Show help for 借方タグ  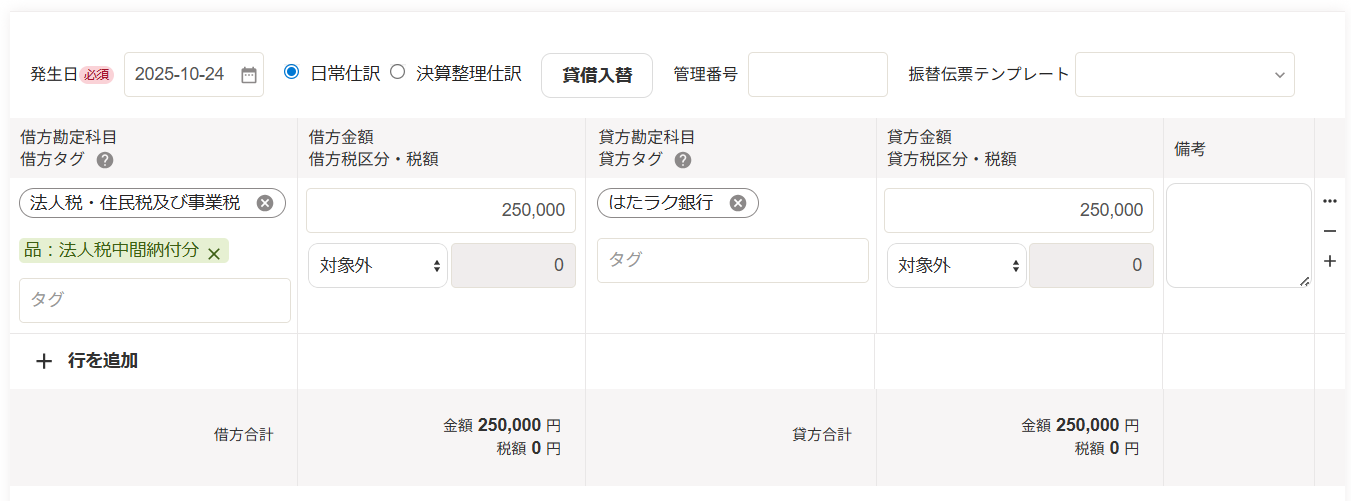(x=105, y=160)
